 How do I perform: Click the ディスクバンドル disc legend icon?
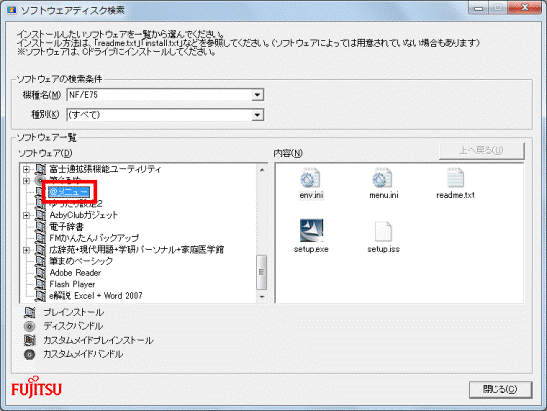tap(30, 326)
